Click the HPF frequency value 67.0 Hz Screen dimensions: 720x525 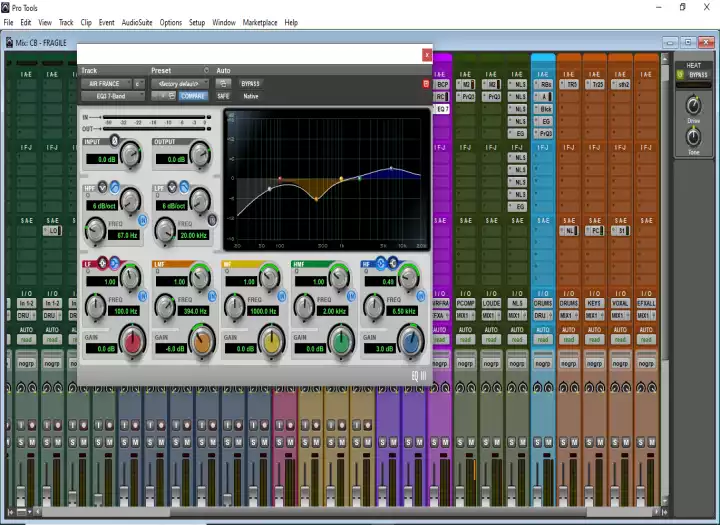pos(126,235)
